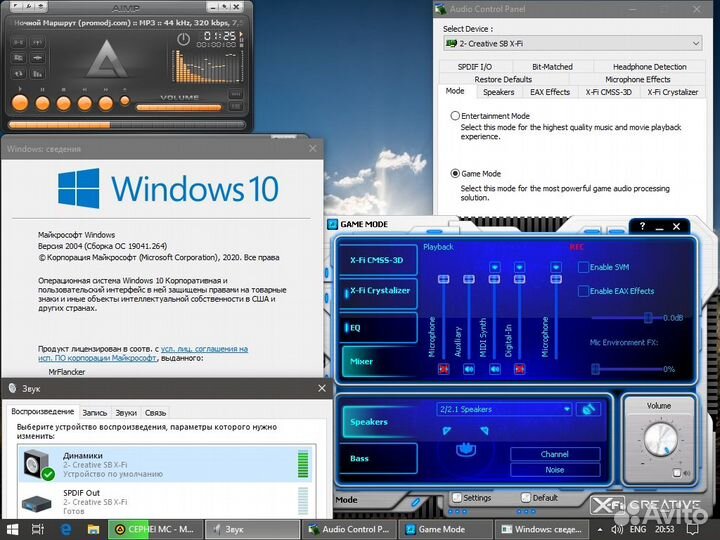
Task: Open Game Mode Settings button
Action: coord(472,498)
